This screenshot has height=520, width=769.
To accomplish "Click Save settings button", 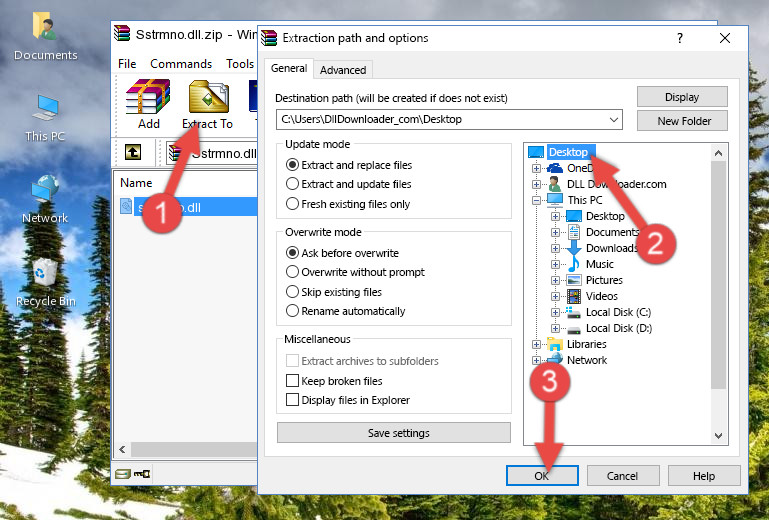I will tap(394, 433).
